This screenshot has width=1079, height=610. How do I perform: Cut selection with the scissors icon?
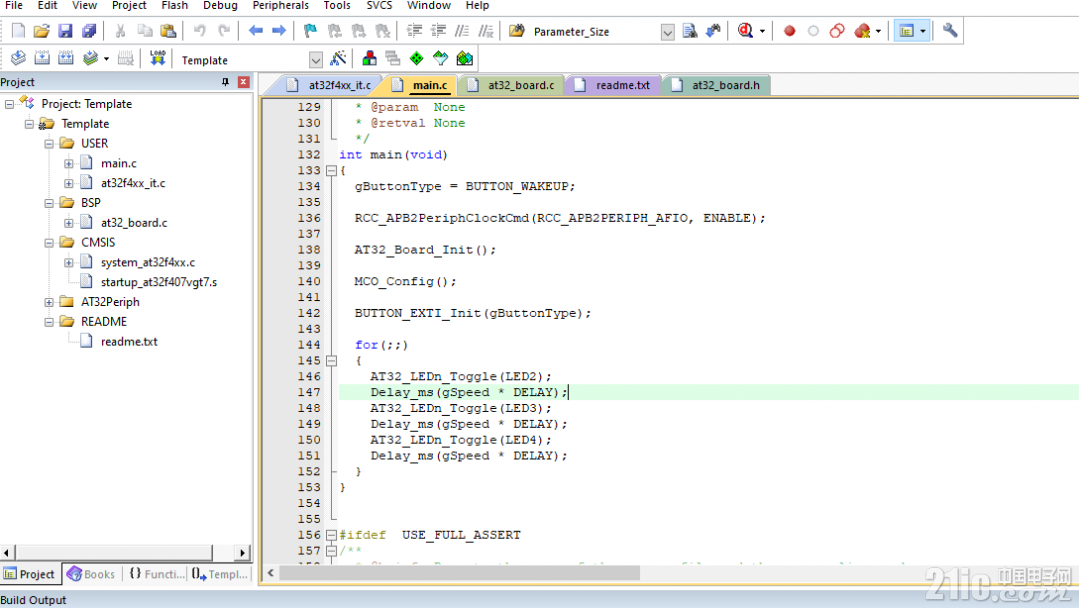[x=120, y=31]
